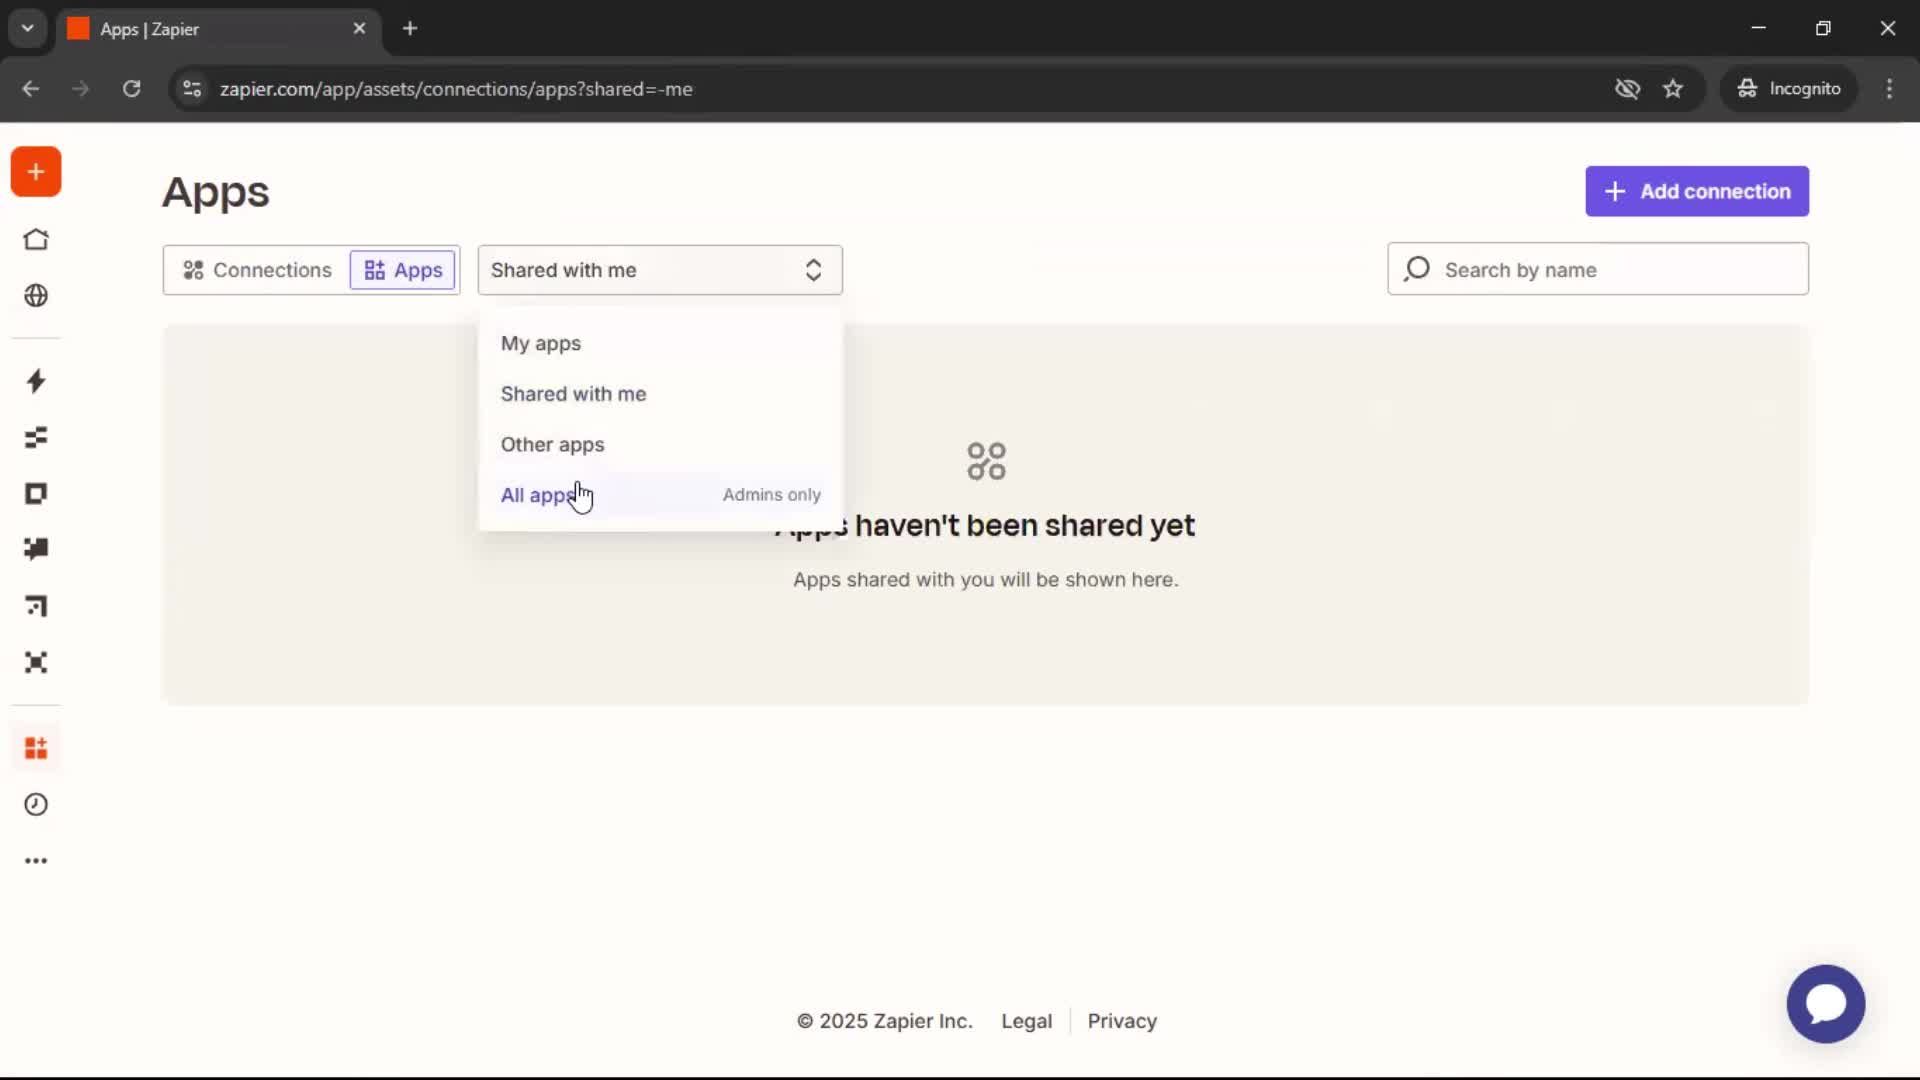Choose My apps from the dropdown

[660, 343]
